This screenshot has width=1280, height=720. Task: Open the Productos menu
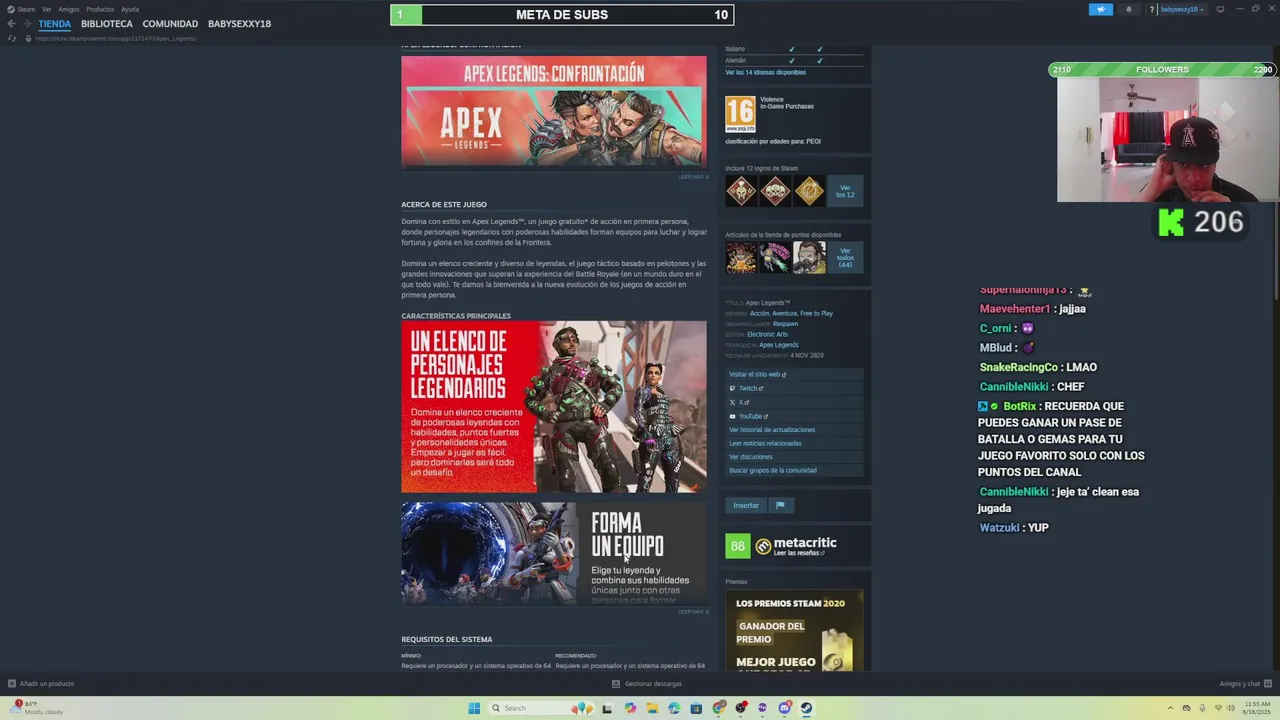[x=100, y=9]
